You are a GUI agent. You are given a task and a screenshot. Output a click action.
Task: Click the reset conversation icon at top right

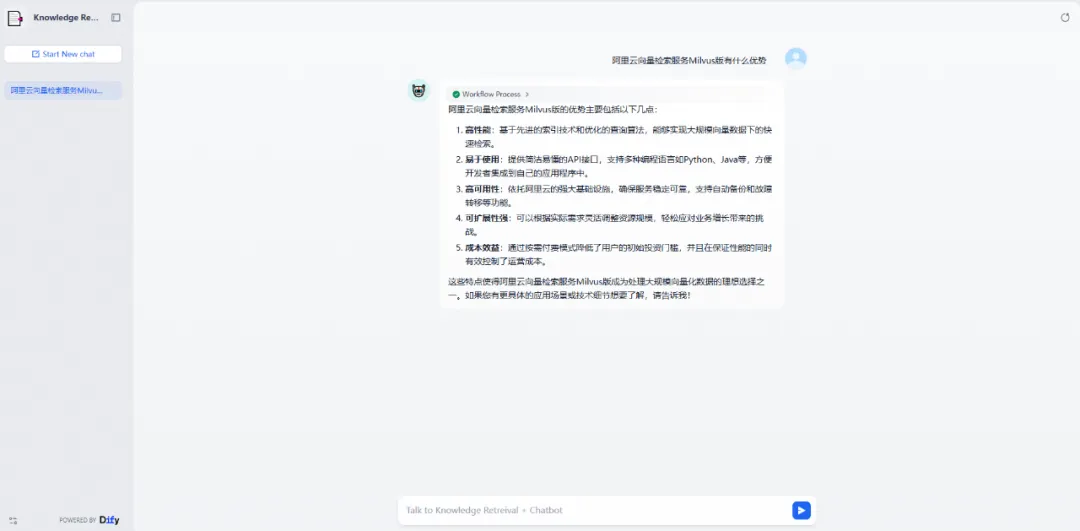(x=1065, y=18)
